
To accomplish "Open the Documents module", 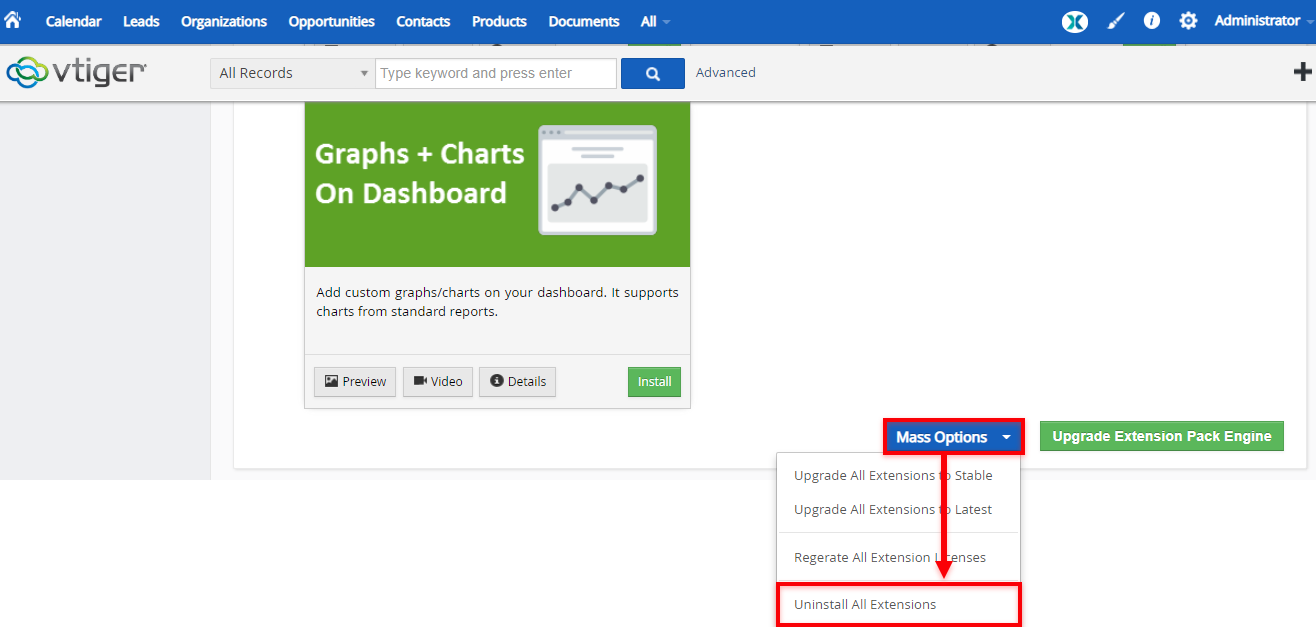I will [584, 21].
